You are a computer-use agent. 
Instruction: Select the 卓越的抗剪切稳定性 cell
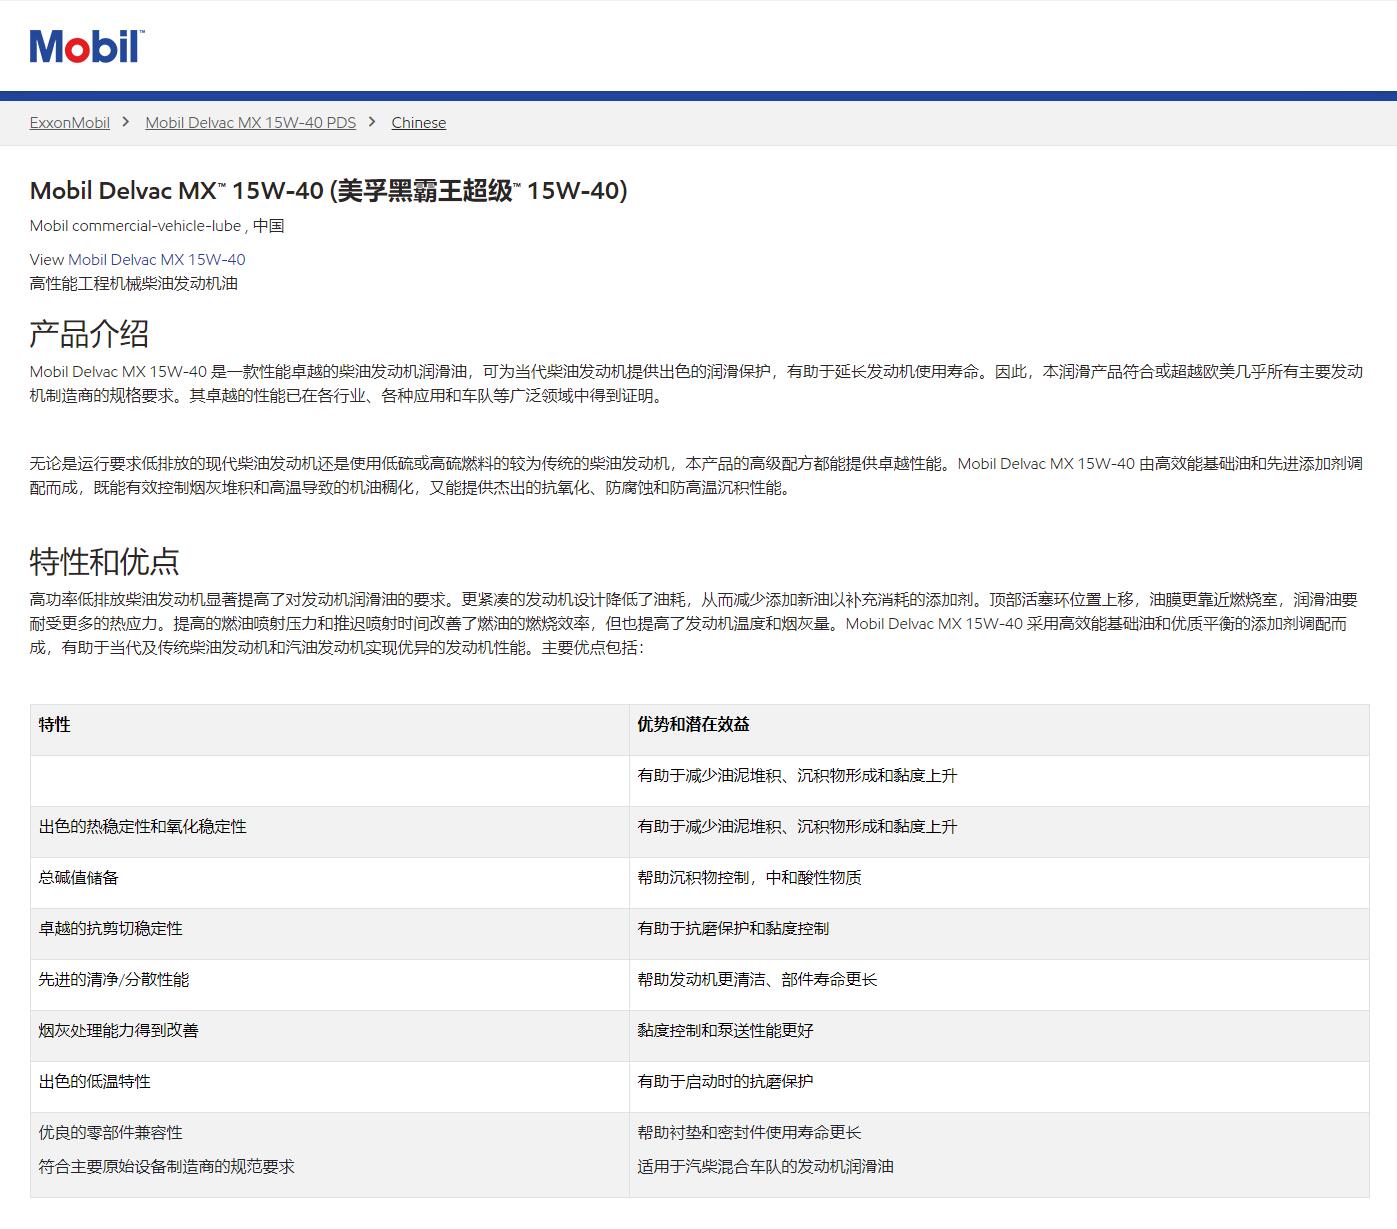tap(330, 934)
